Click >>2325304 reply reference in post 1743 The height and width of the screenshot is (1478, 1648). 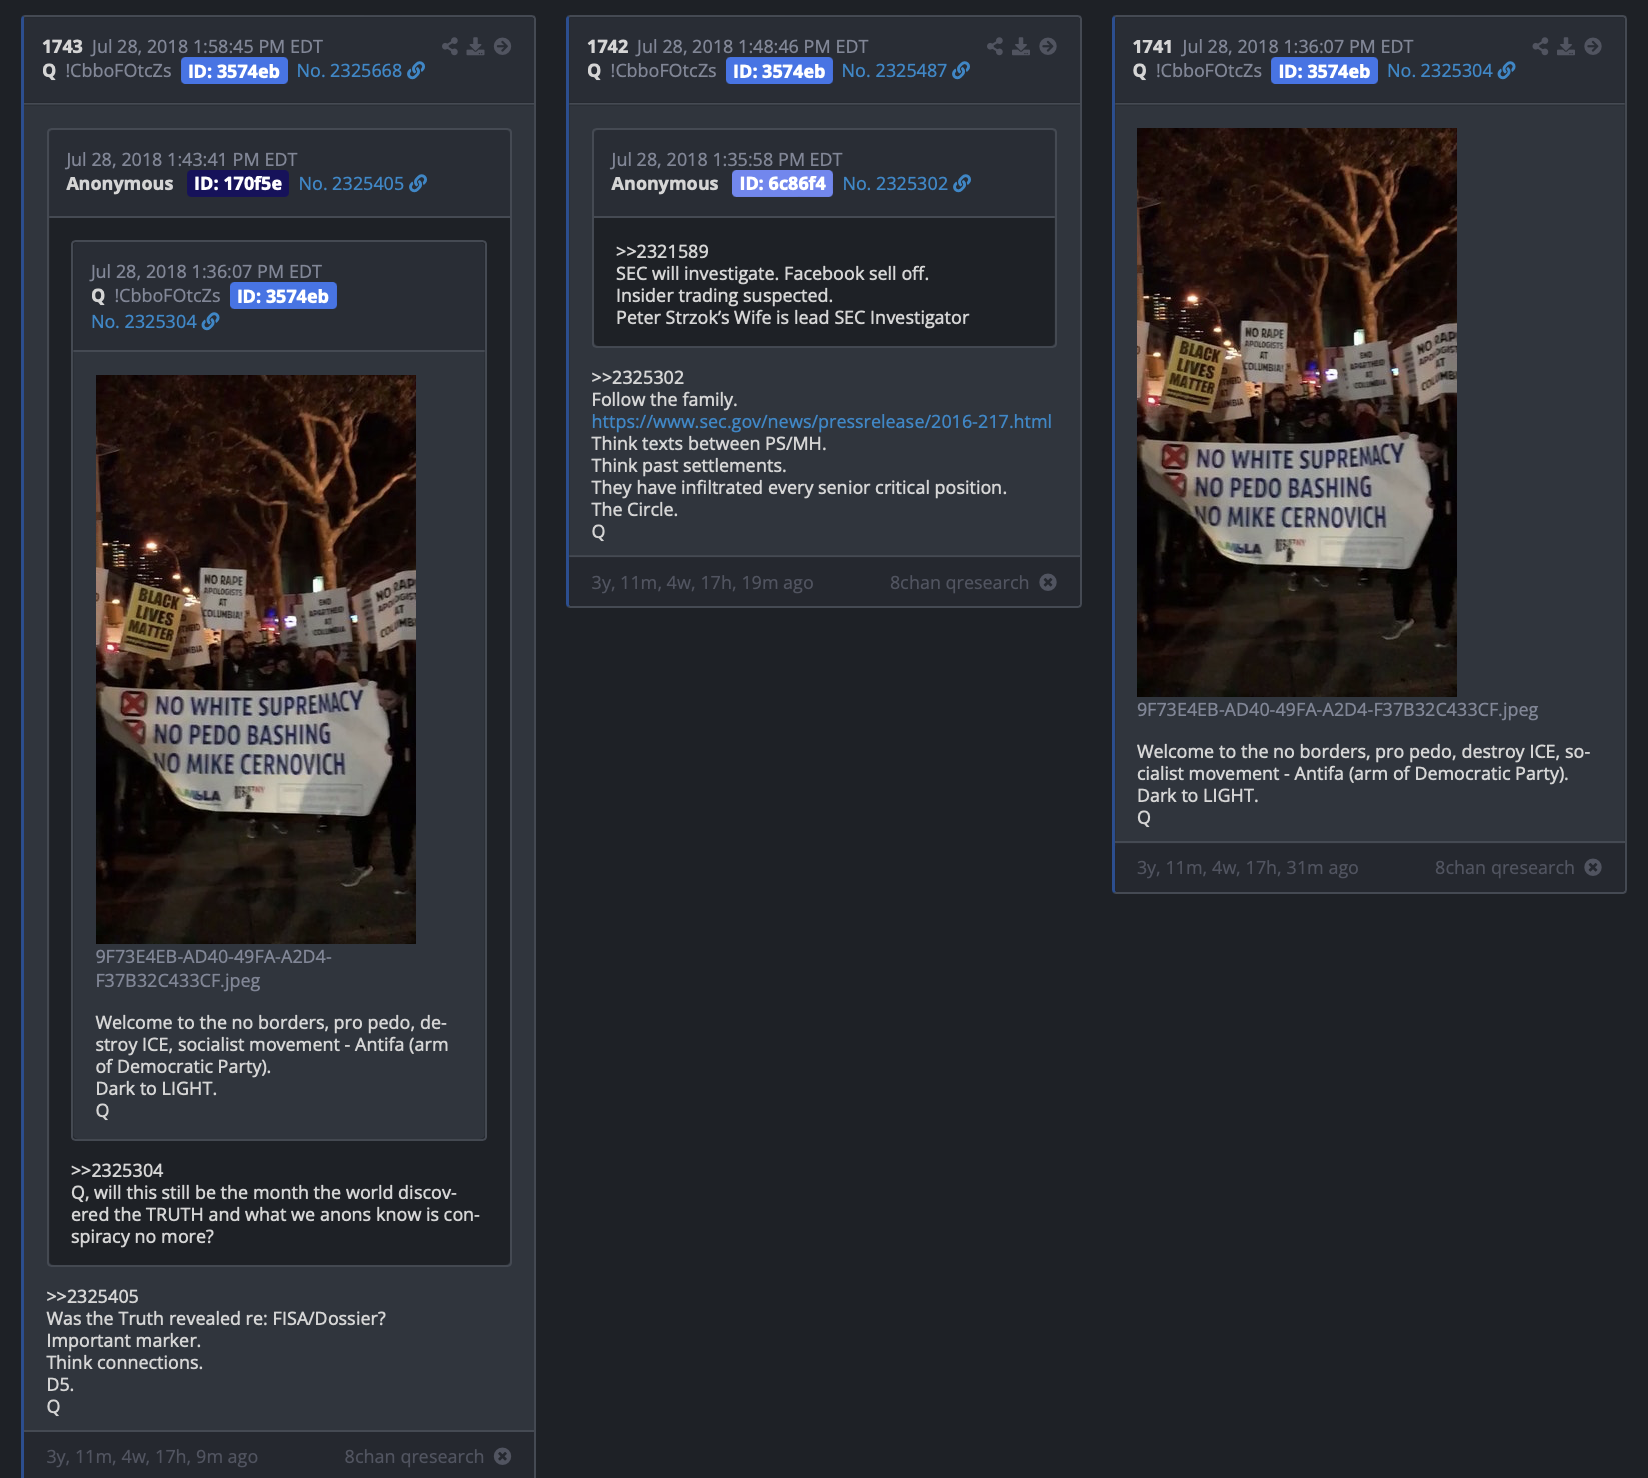117,1170
